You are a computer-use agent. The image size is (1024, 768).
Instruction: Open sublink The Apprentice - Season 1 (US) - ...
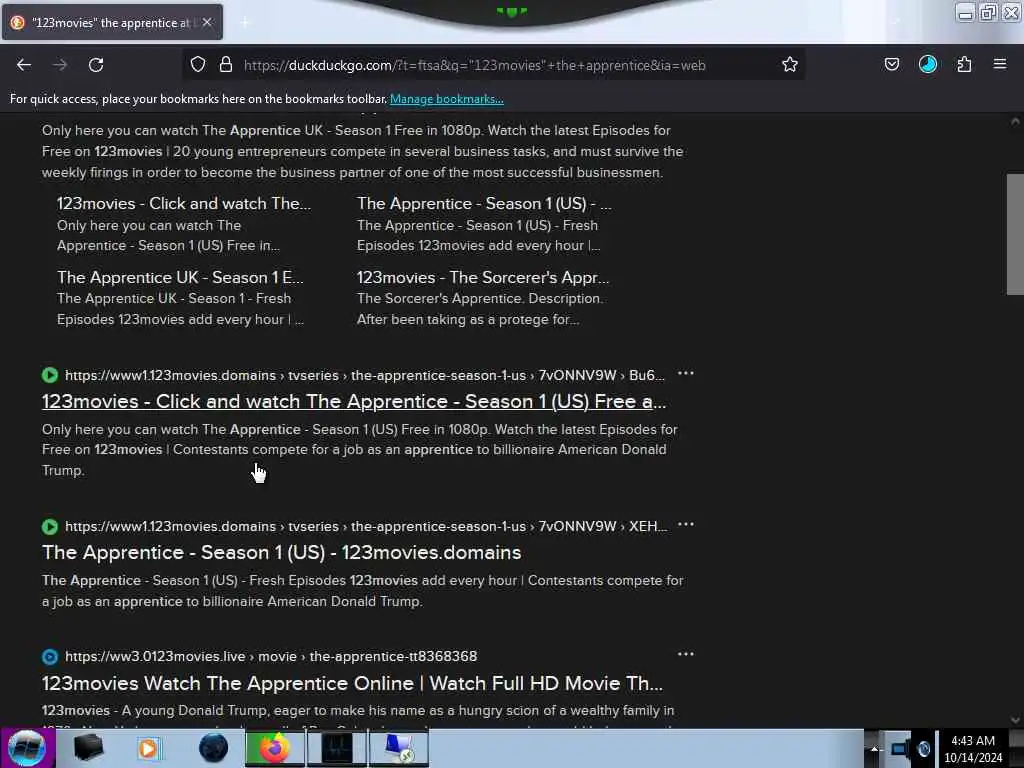(x=484, y=204)
